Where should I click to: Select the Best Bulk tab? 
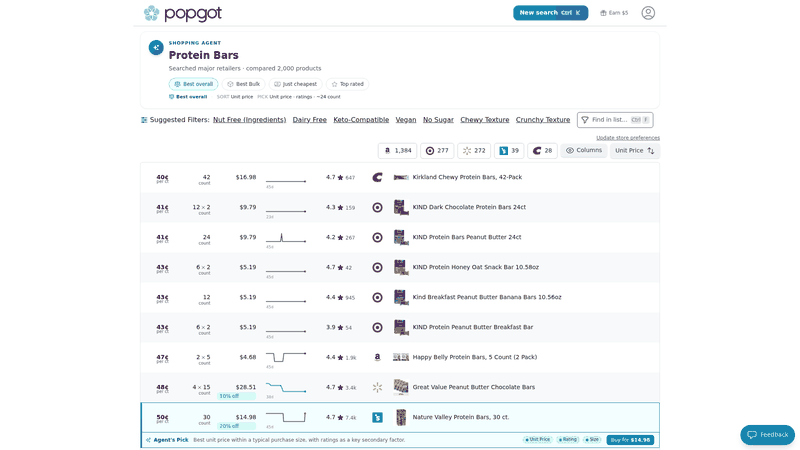coord(243,84)
